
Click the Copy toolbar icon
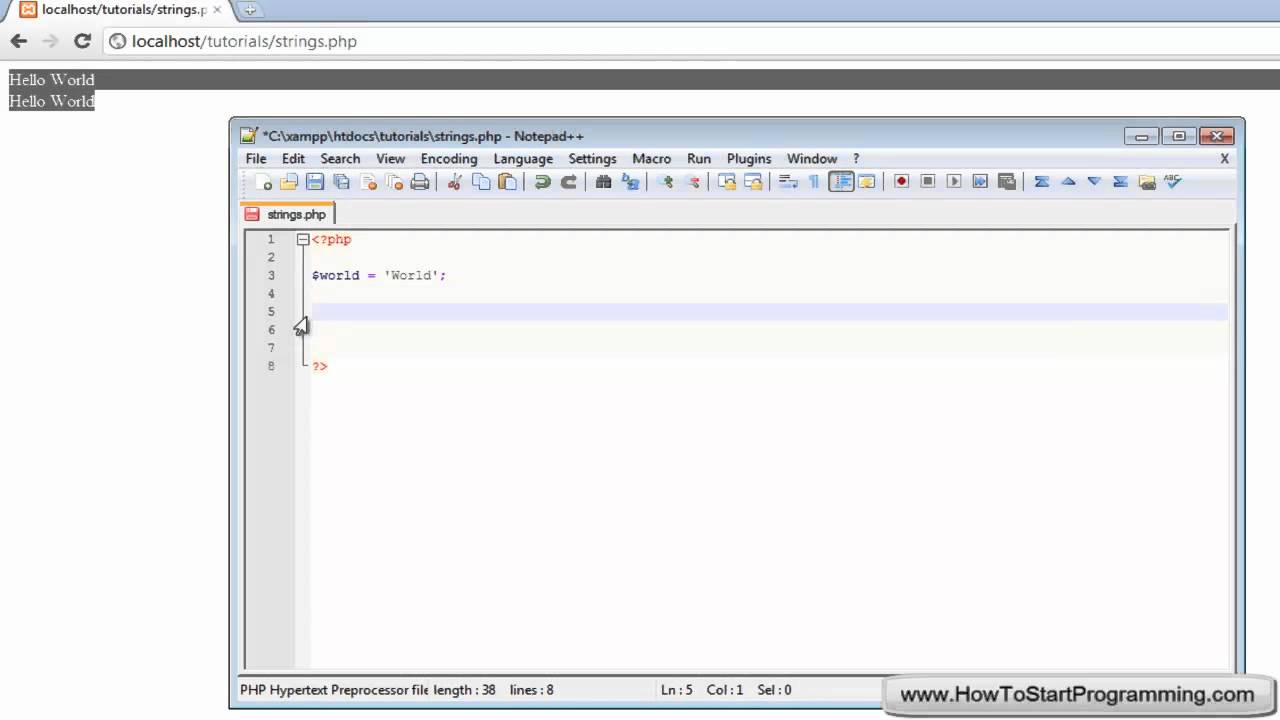481,182
